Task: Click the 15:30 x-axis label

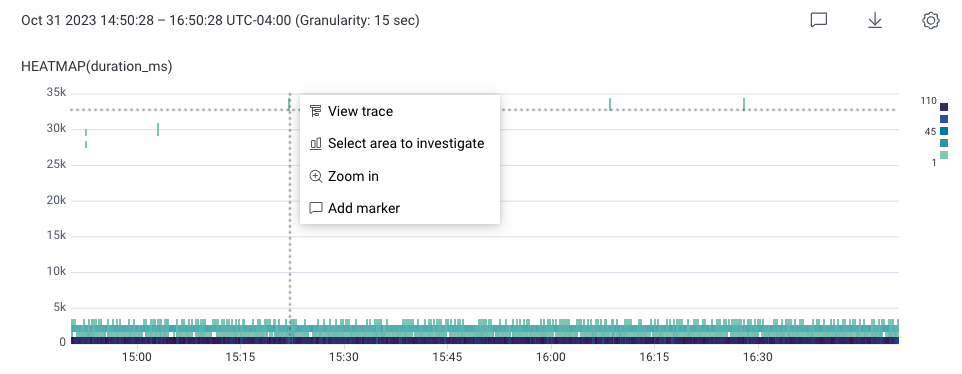Action: click(x=344, y=356)
